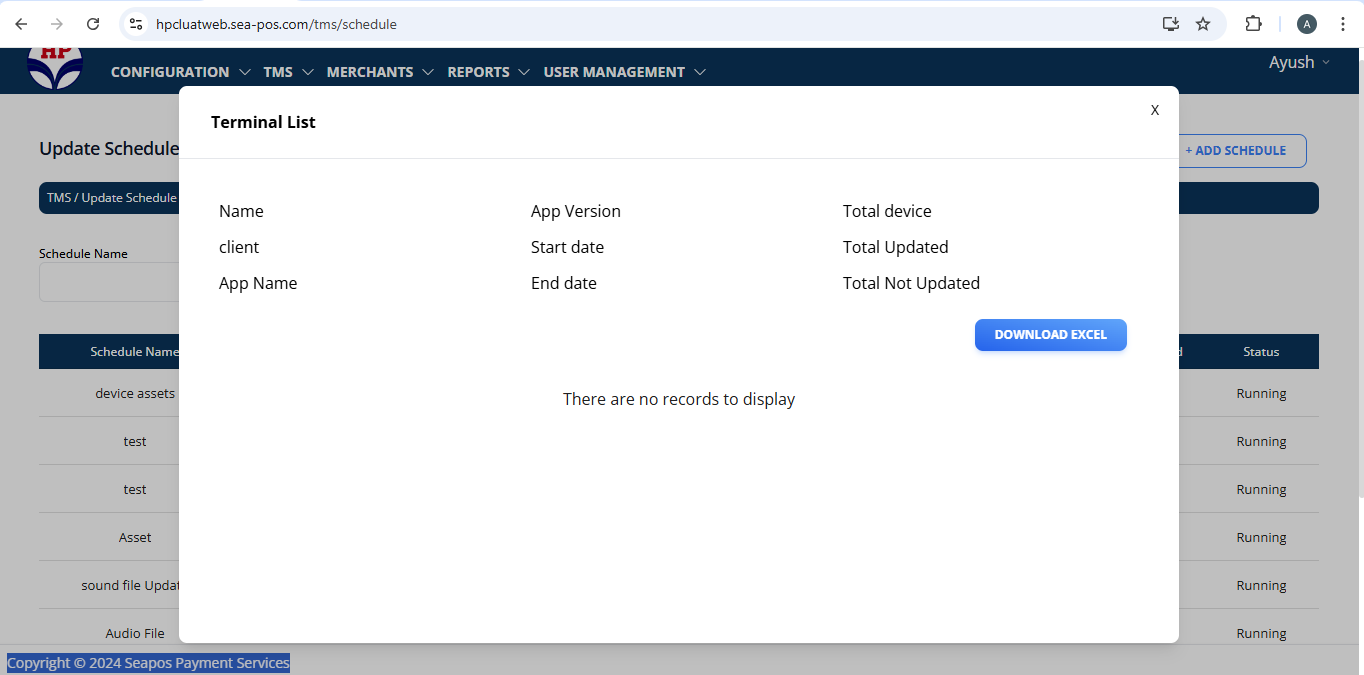Expand the CONFIGURATION menu
The image size is (1364, 675).
tap(180, 72)
